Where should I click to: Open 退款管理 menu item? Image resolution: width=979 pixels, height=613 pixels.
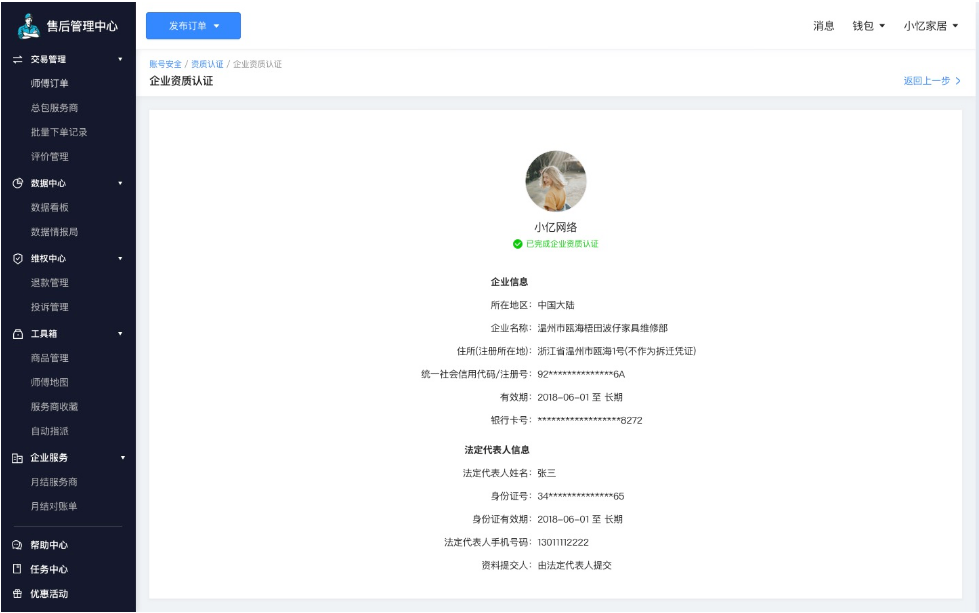[x=49, y=283]
